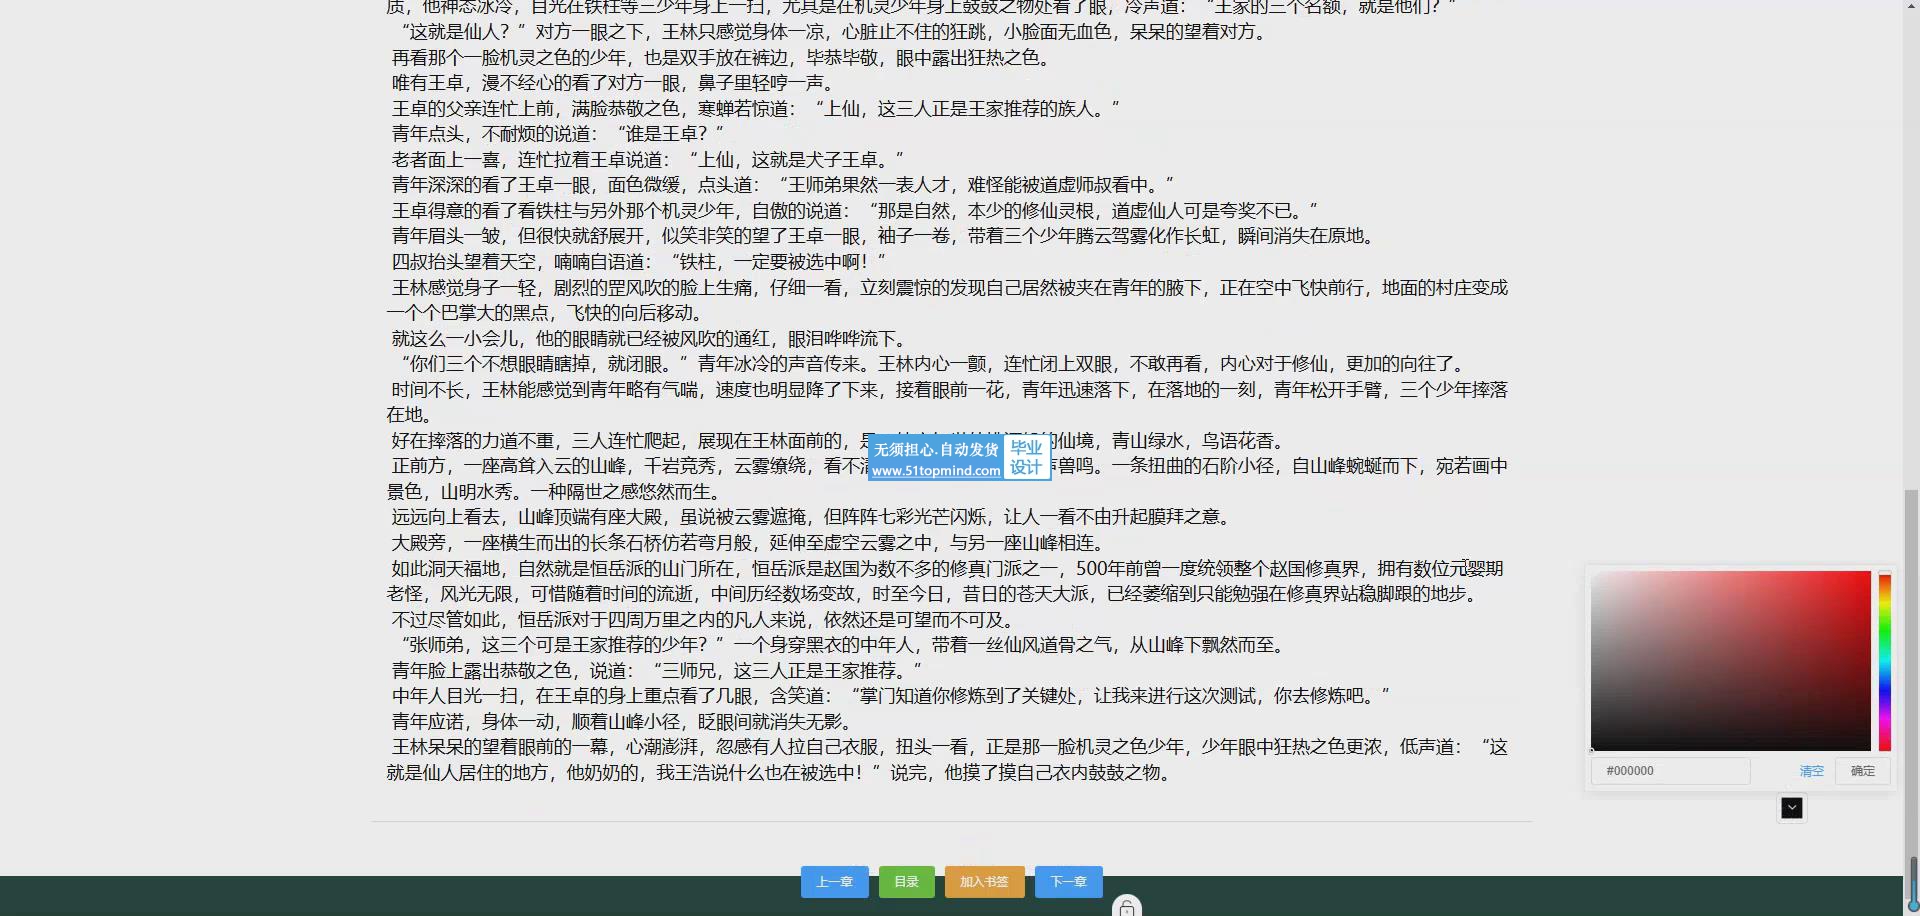Open the 目录 table of contents

click(x=906, y=881)
